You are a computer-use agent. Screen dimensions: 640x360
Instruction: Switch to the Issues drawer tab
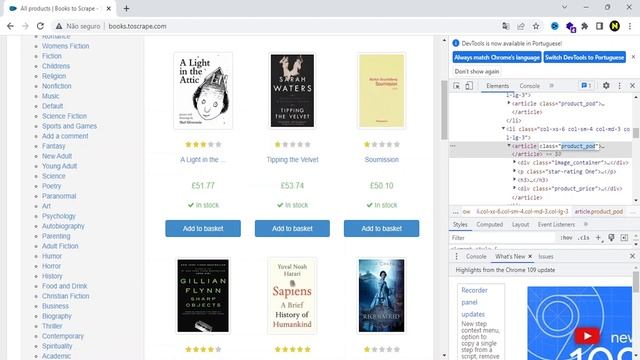(x=546, y=256)
